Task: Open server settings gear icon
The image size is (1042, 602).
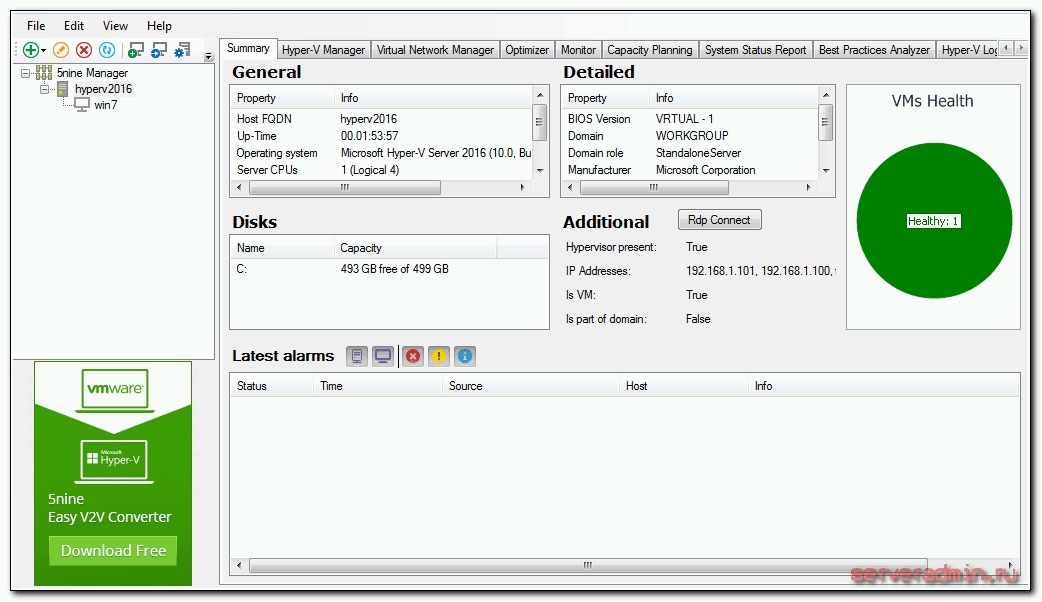Action: 183,50
